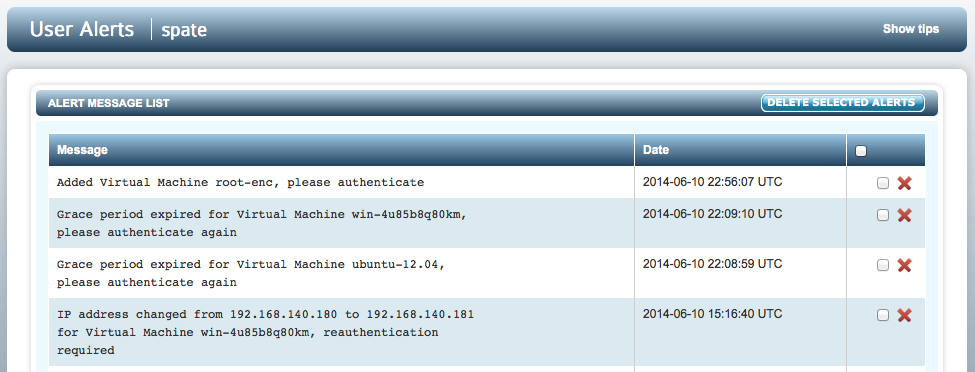
Task: Select the checkbox for the 22:09:10 UTC alert
Action: click(x=882, y=215)
